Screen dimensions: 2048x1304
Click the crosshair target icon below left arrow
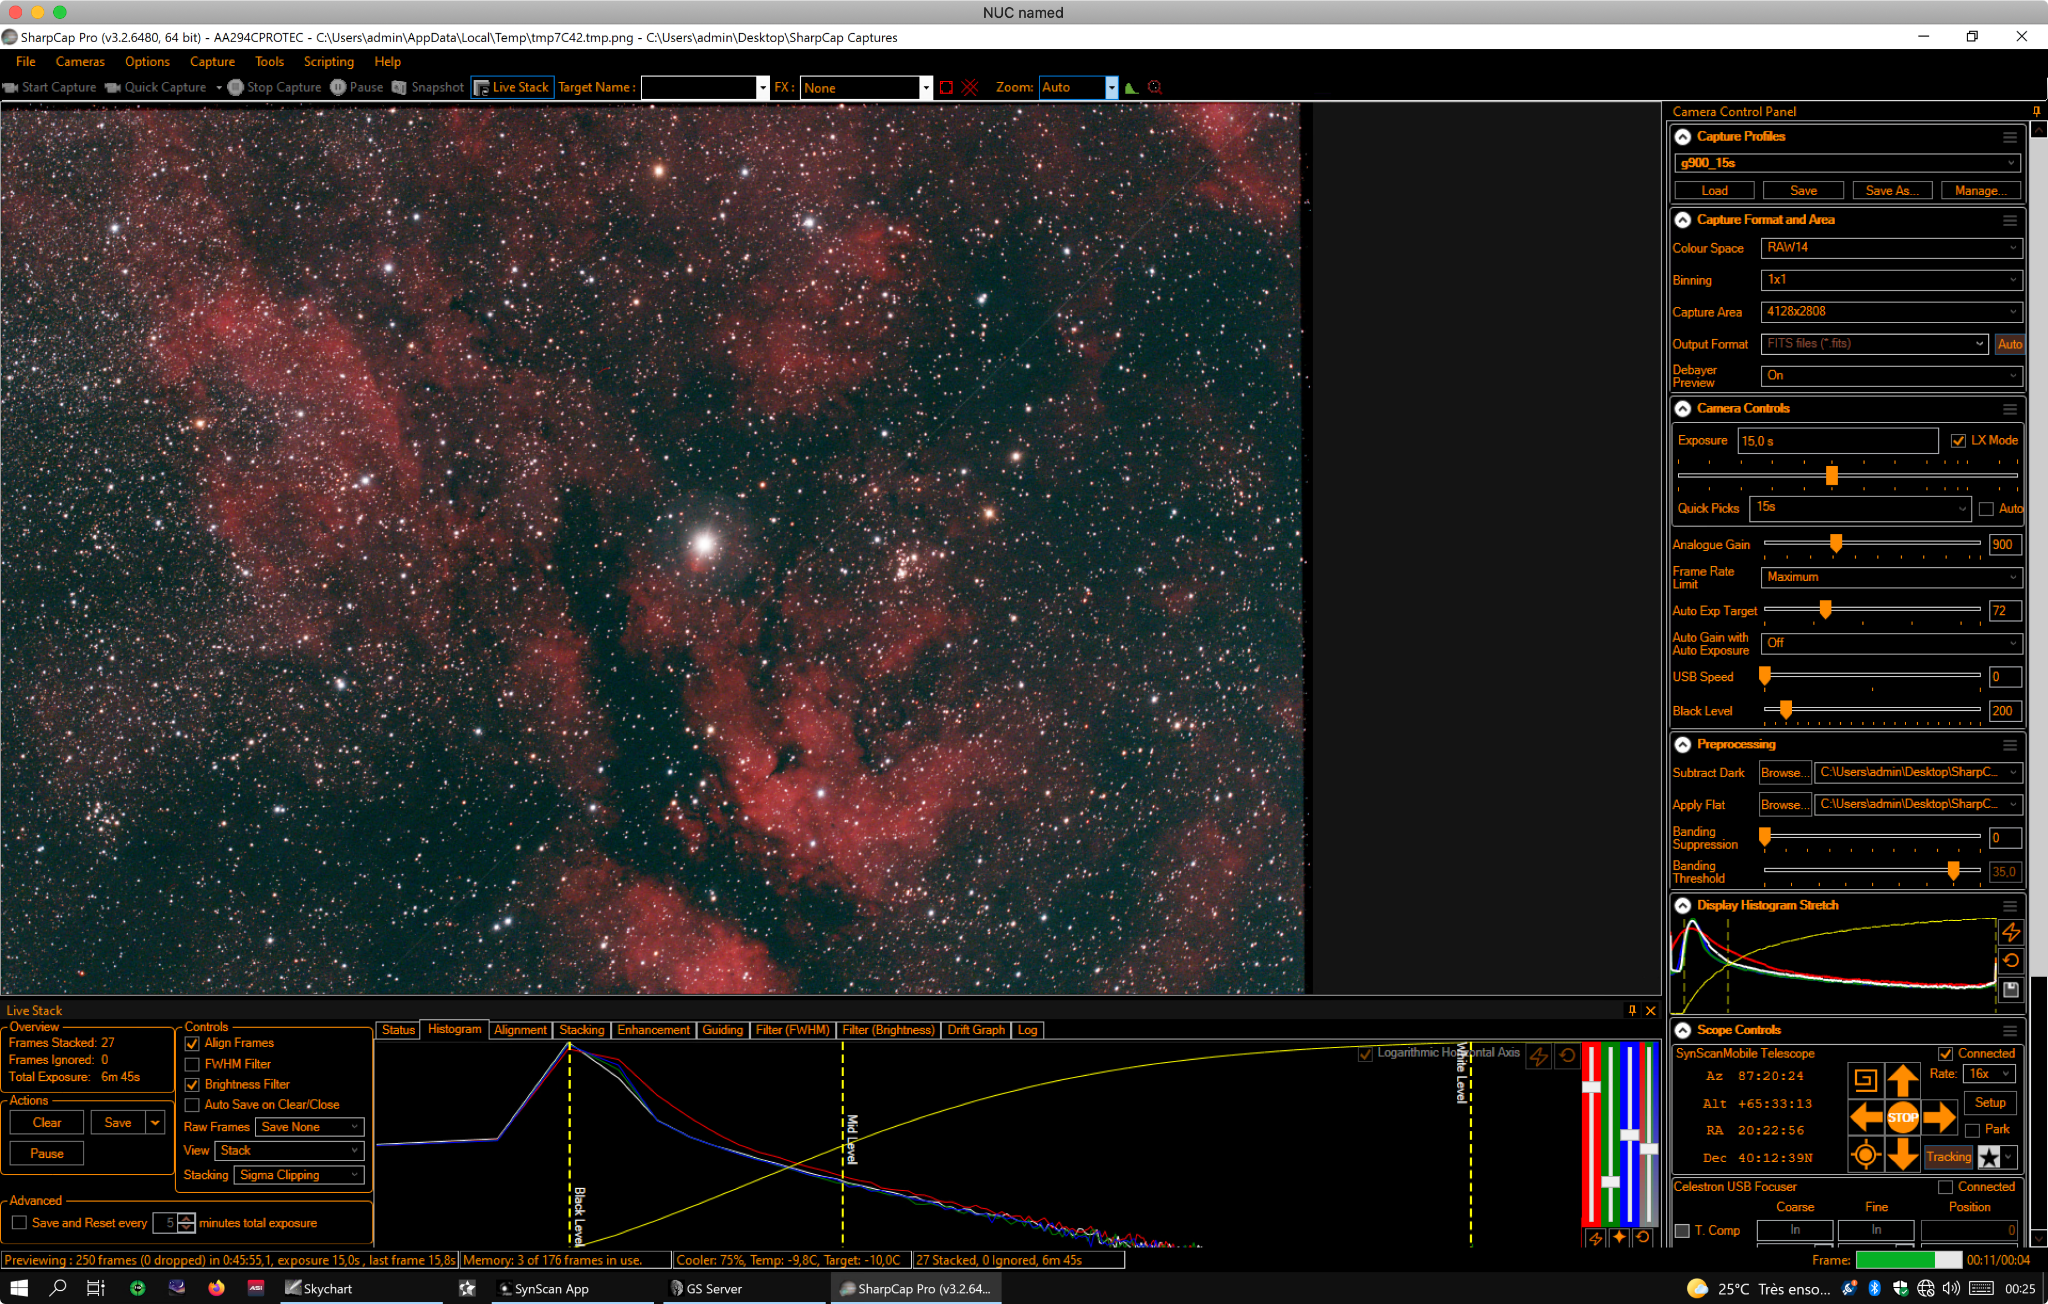pos(1865,1155)
